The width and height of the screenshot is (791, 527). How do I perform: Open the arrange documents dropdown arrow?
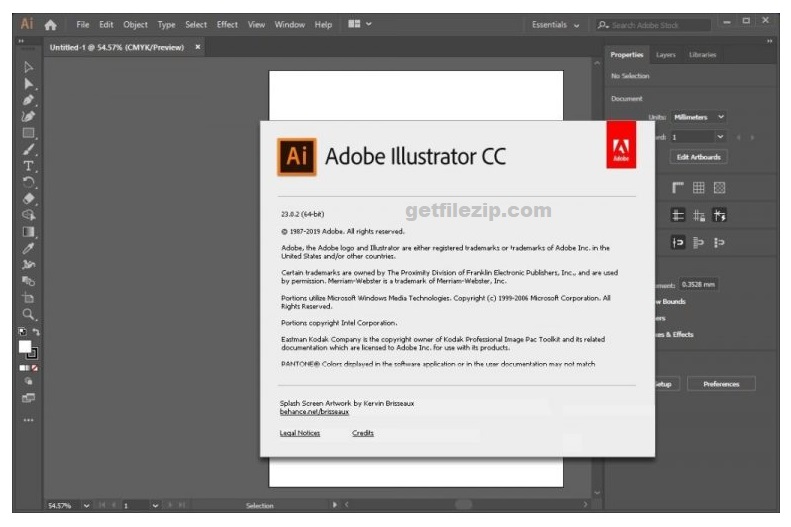(369, 24)
